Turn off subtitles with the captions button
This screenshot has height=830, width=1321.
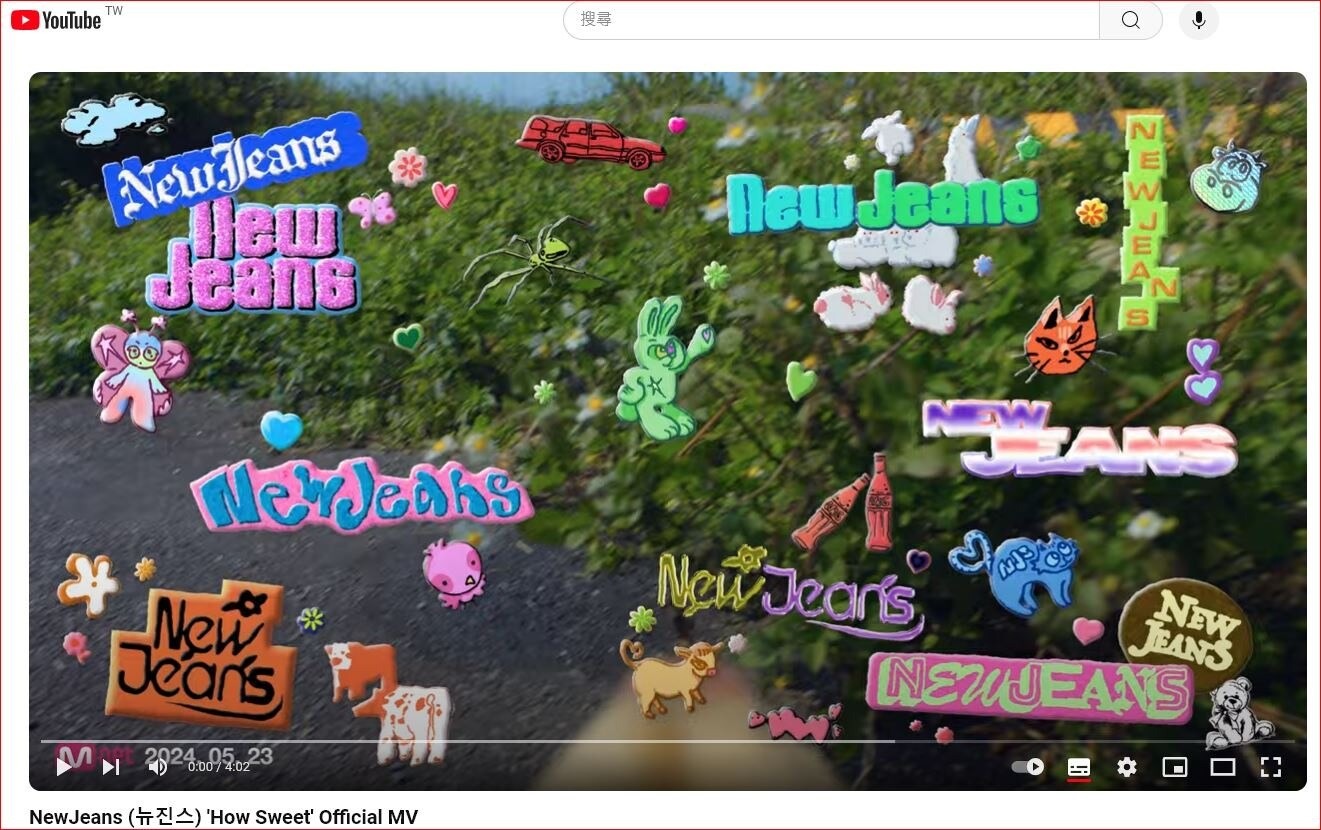pos(1079,767)
